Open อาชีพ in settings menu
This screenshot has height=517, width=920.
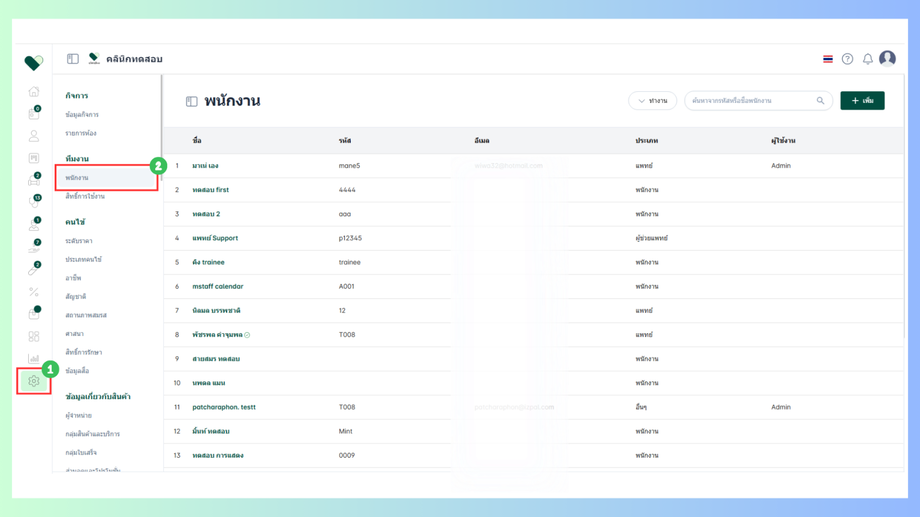tap(73, 278)
